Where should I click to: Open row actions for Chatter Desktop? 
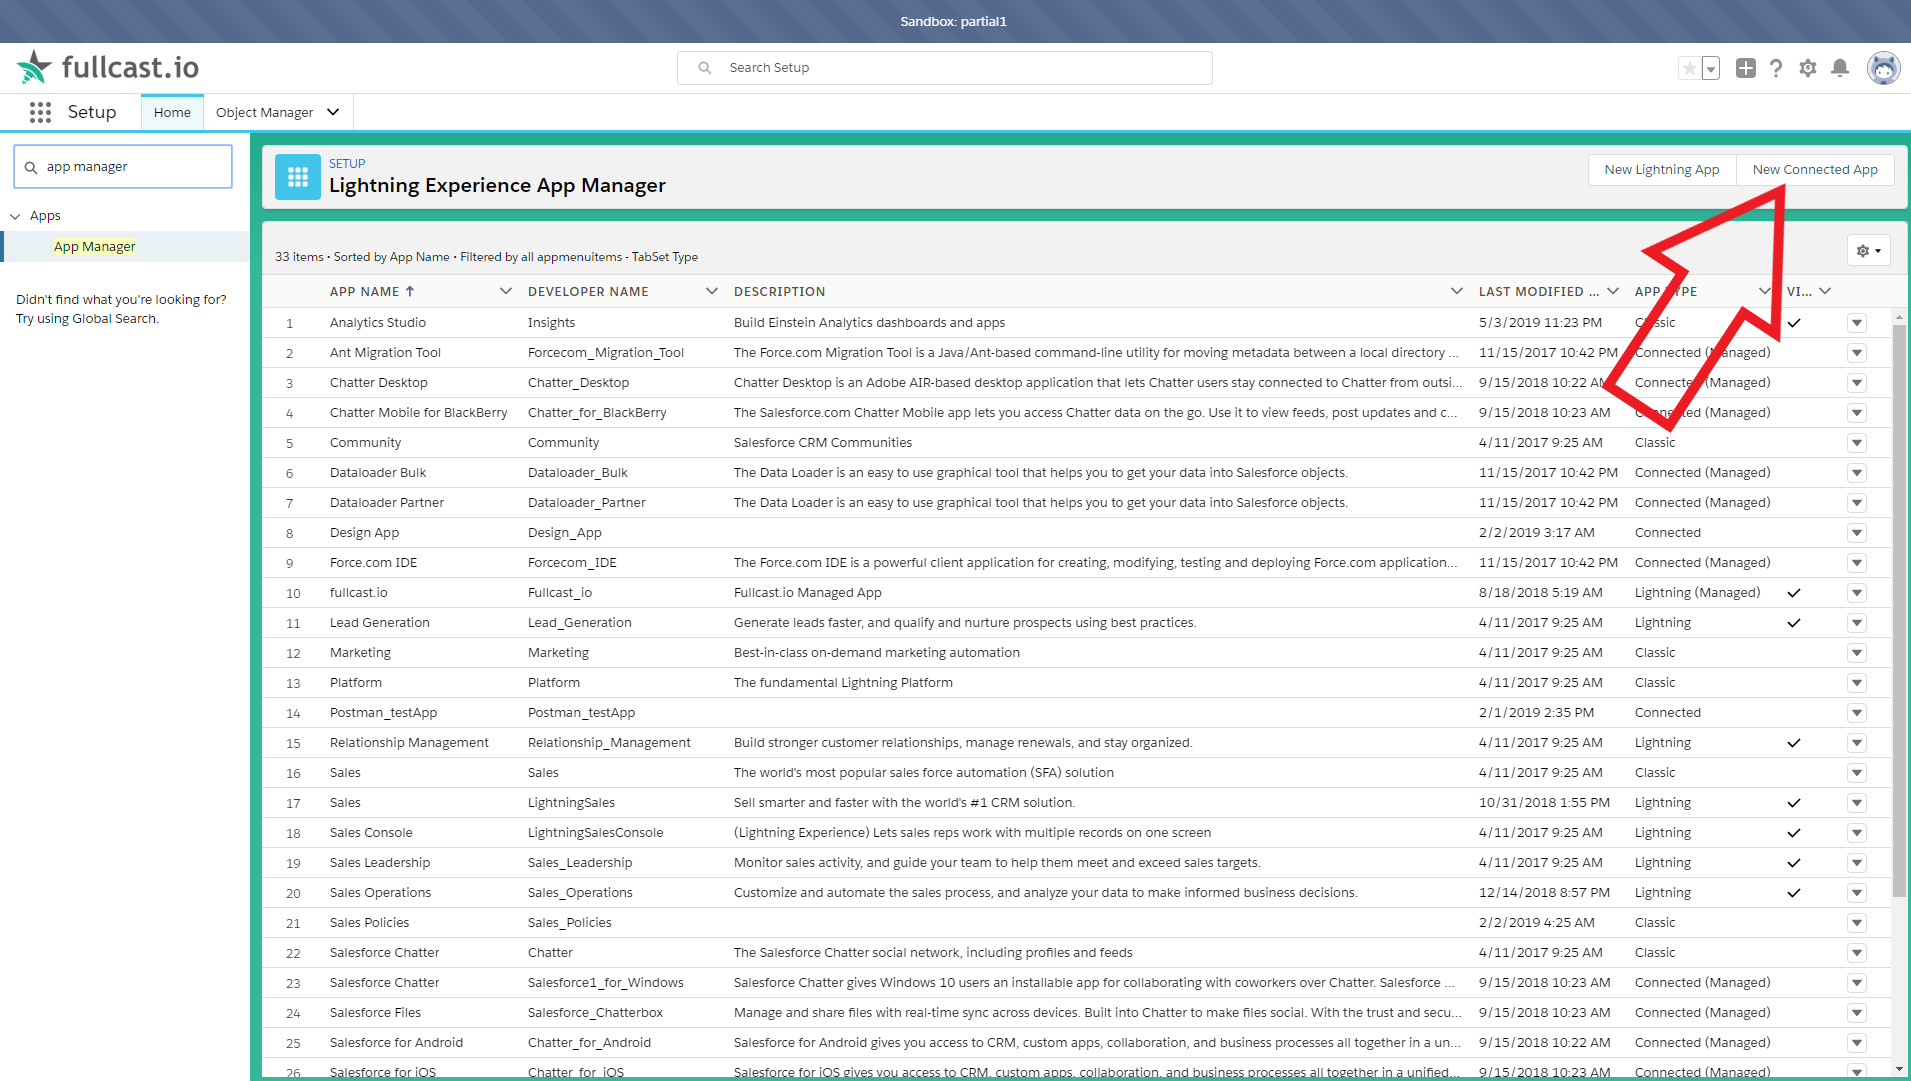point(1857,383)
